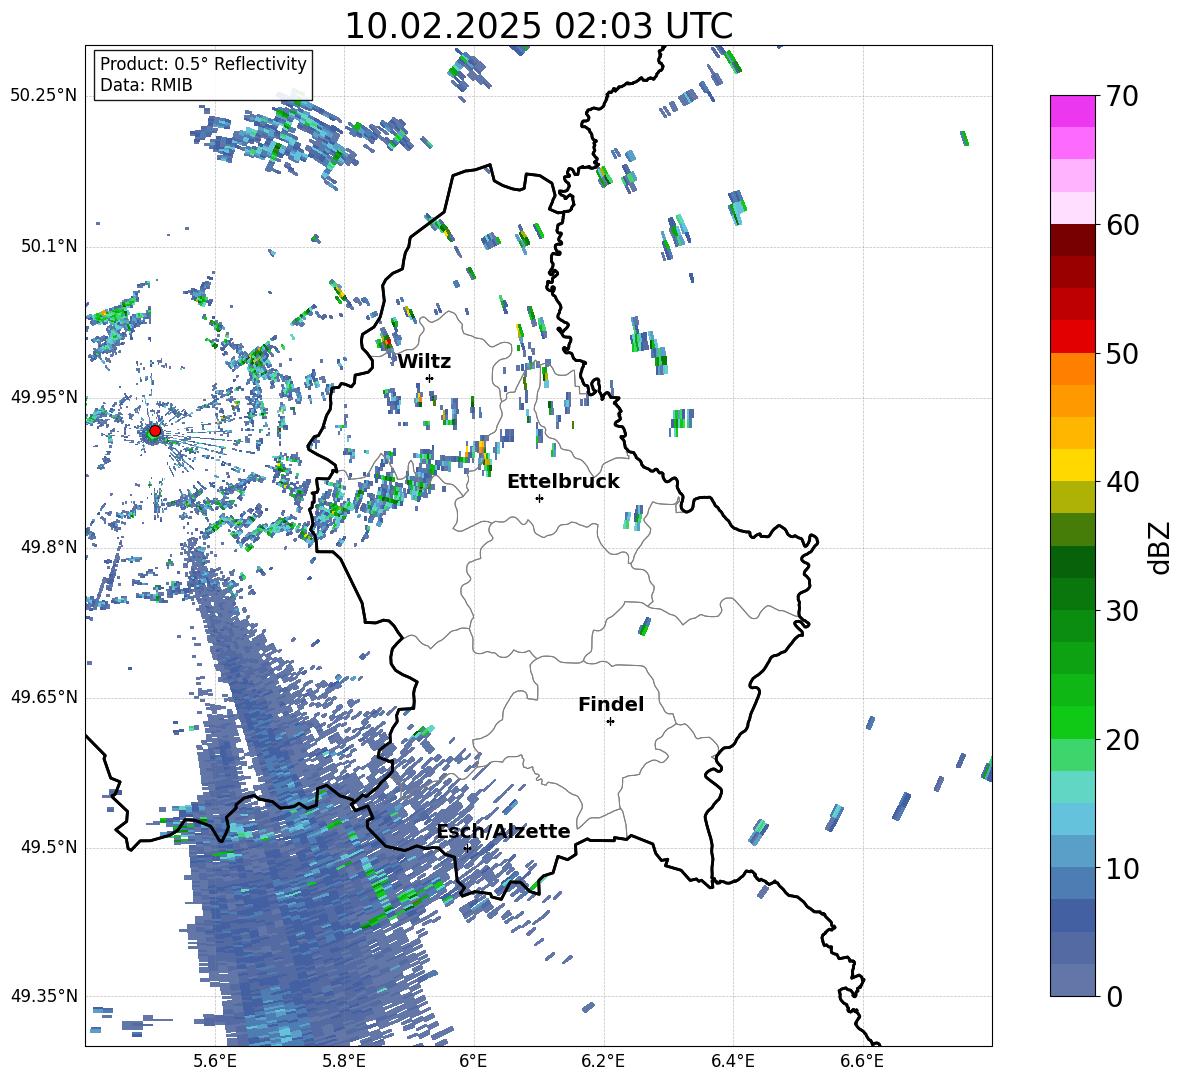1184x1081 pixels.
Task: Click the 6.2°E longitude label
Action: pos(603,1061)
